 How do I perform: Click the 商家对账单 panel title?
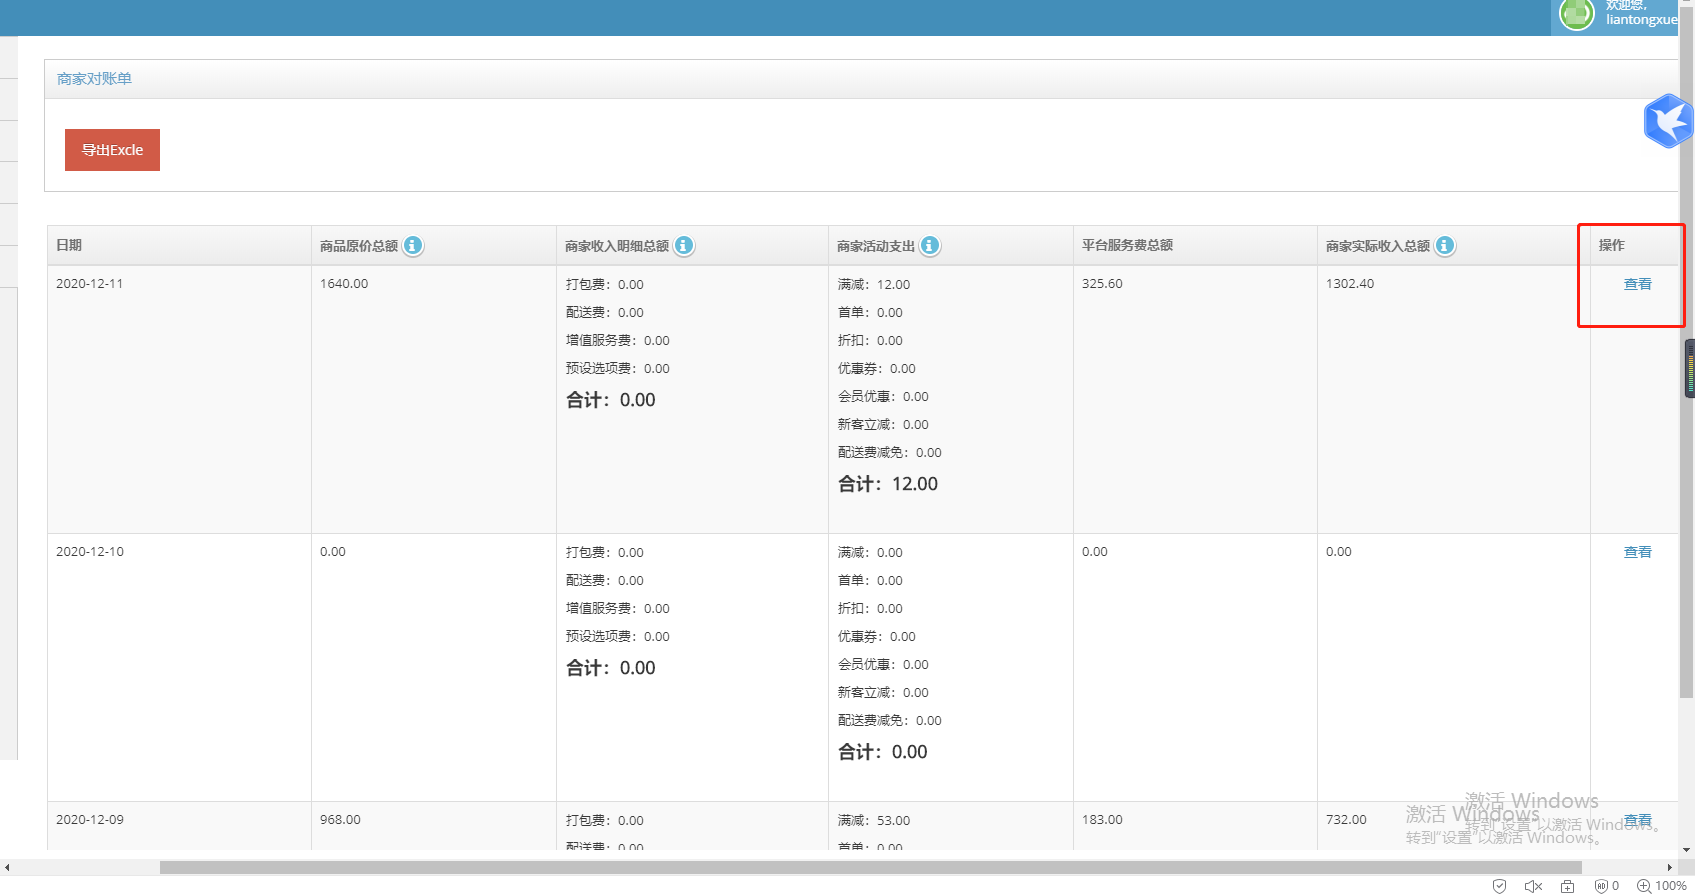pos(94,79)
